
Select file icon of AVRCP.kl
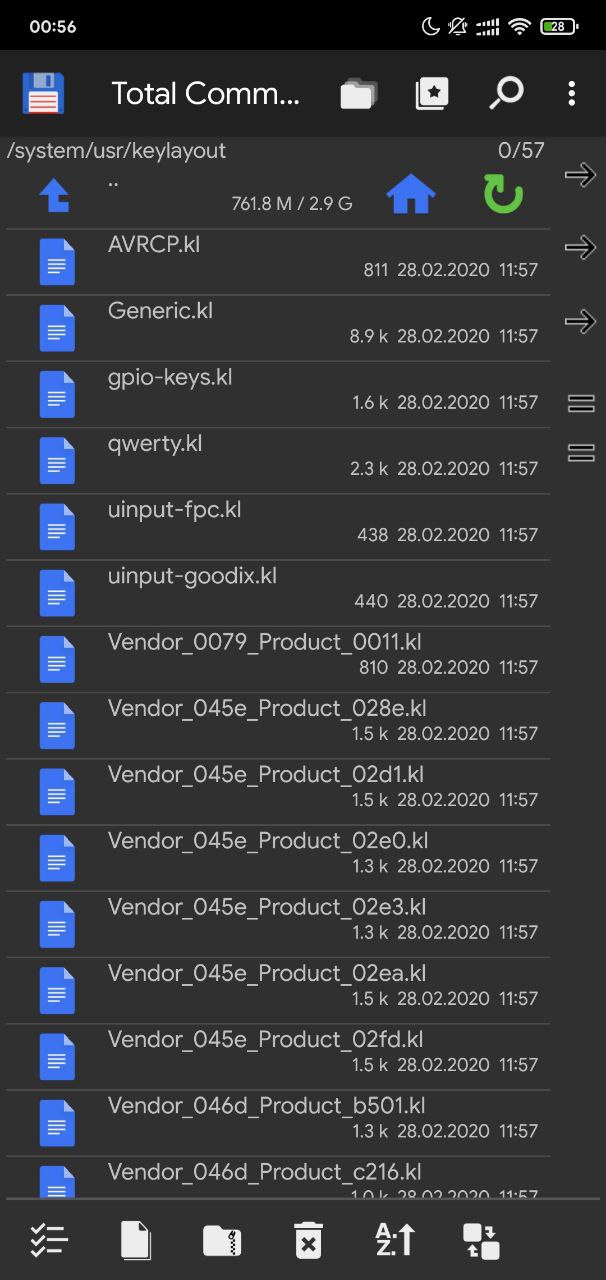coord(57,262)
